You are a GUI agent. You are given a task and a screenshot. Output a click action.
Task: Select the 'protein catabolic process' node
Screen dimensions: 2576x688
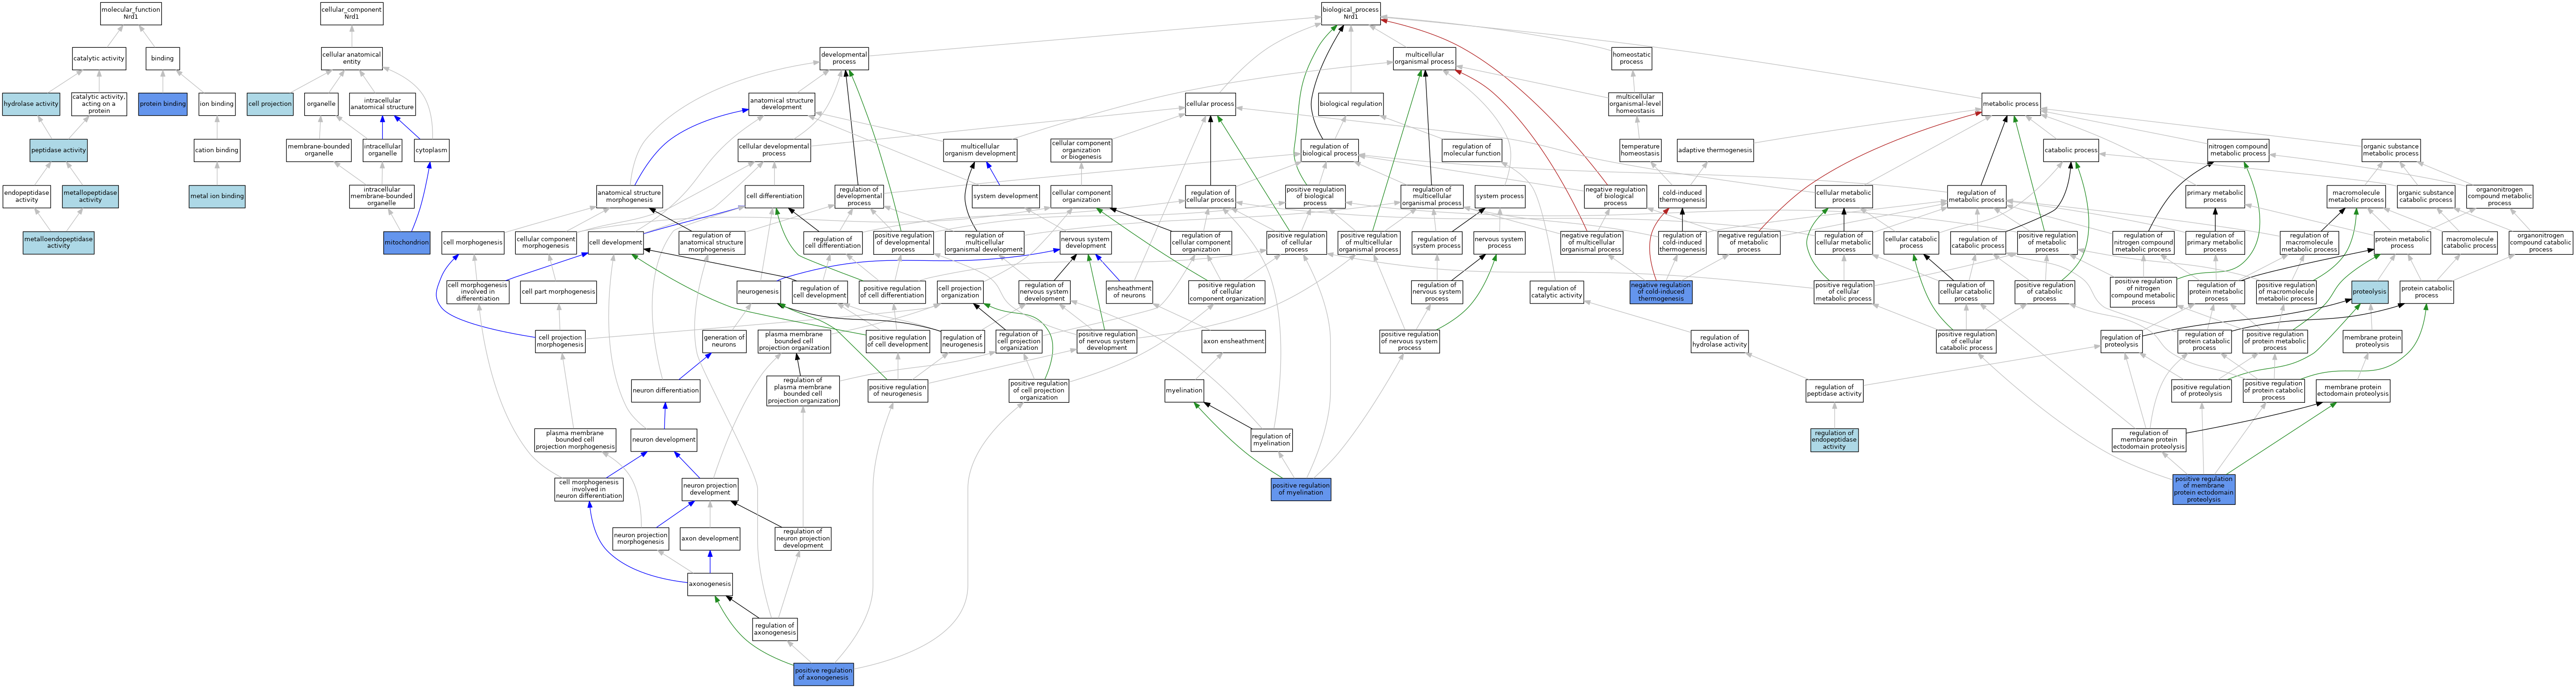[x=2427, y=292]
